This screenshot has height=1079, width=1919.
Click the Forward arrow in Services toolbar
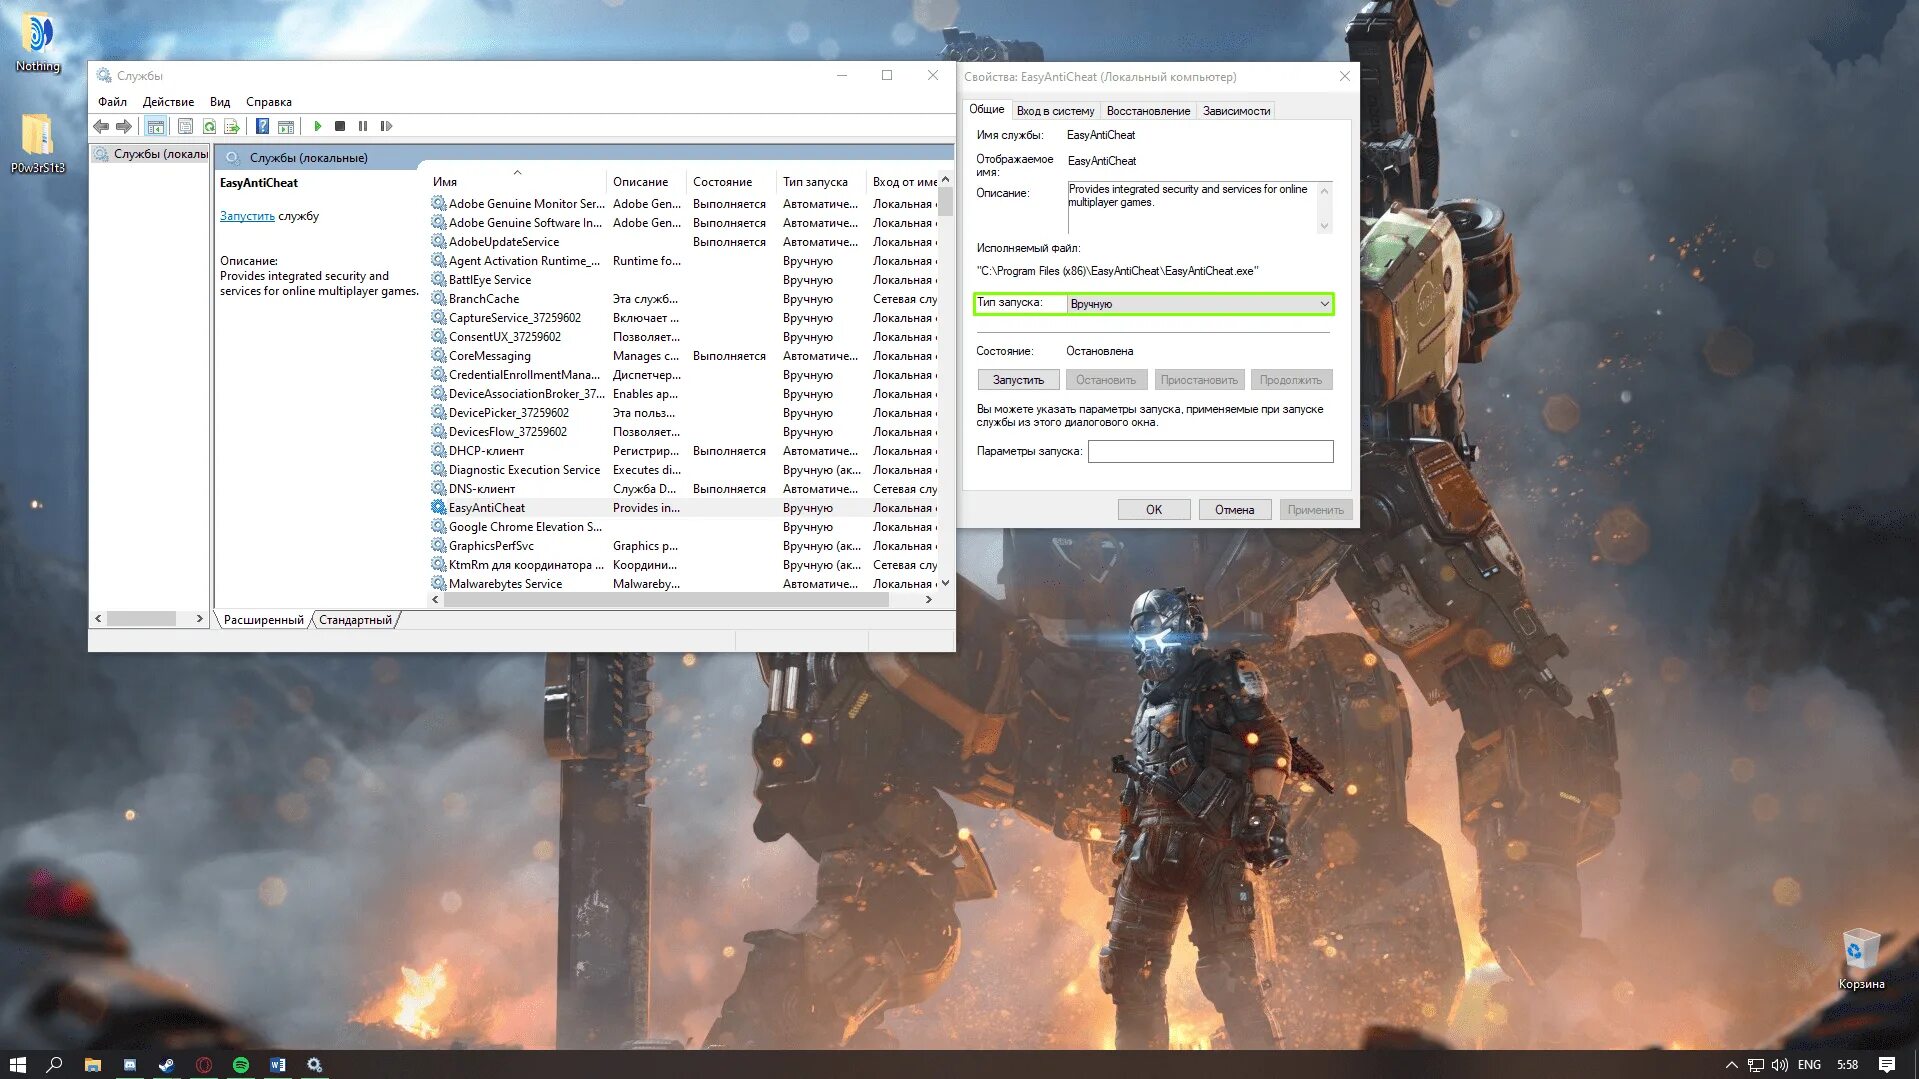[x=123, y=126]
